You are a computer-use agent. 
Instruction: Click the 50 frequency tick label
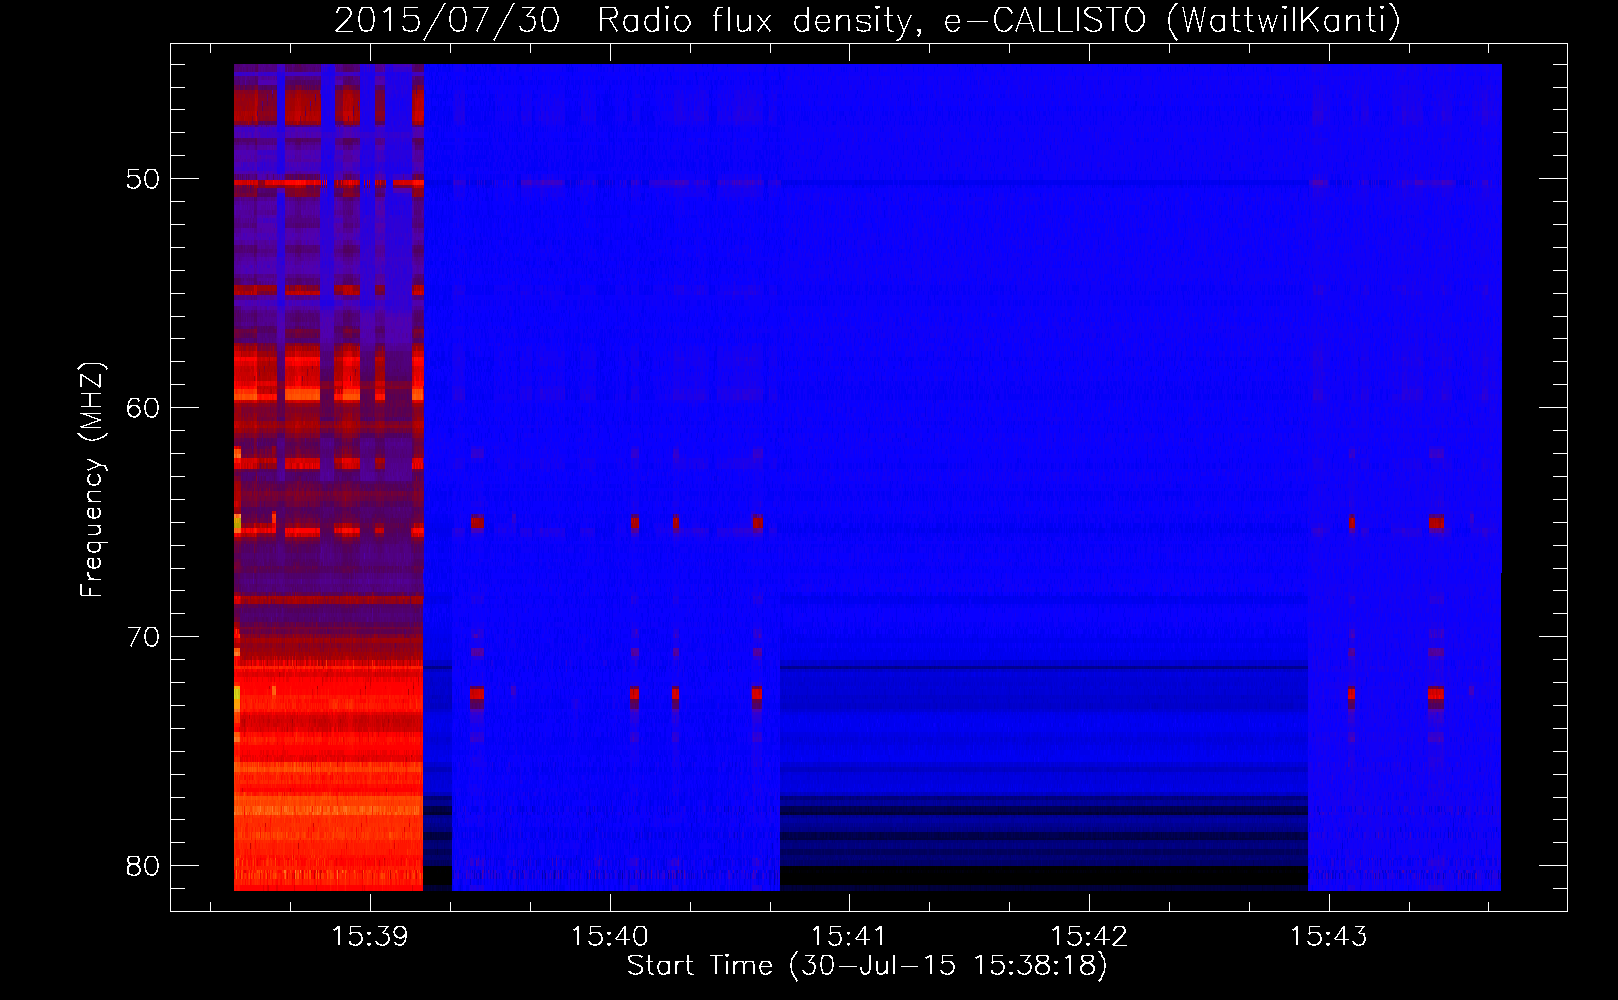[x=143, y=179]
